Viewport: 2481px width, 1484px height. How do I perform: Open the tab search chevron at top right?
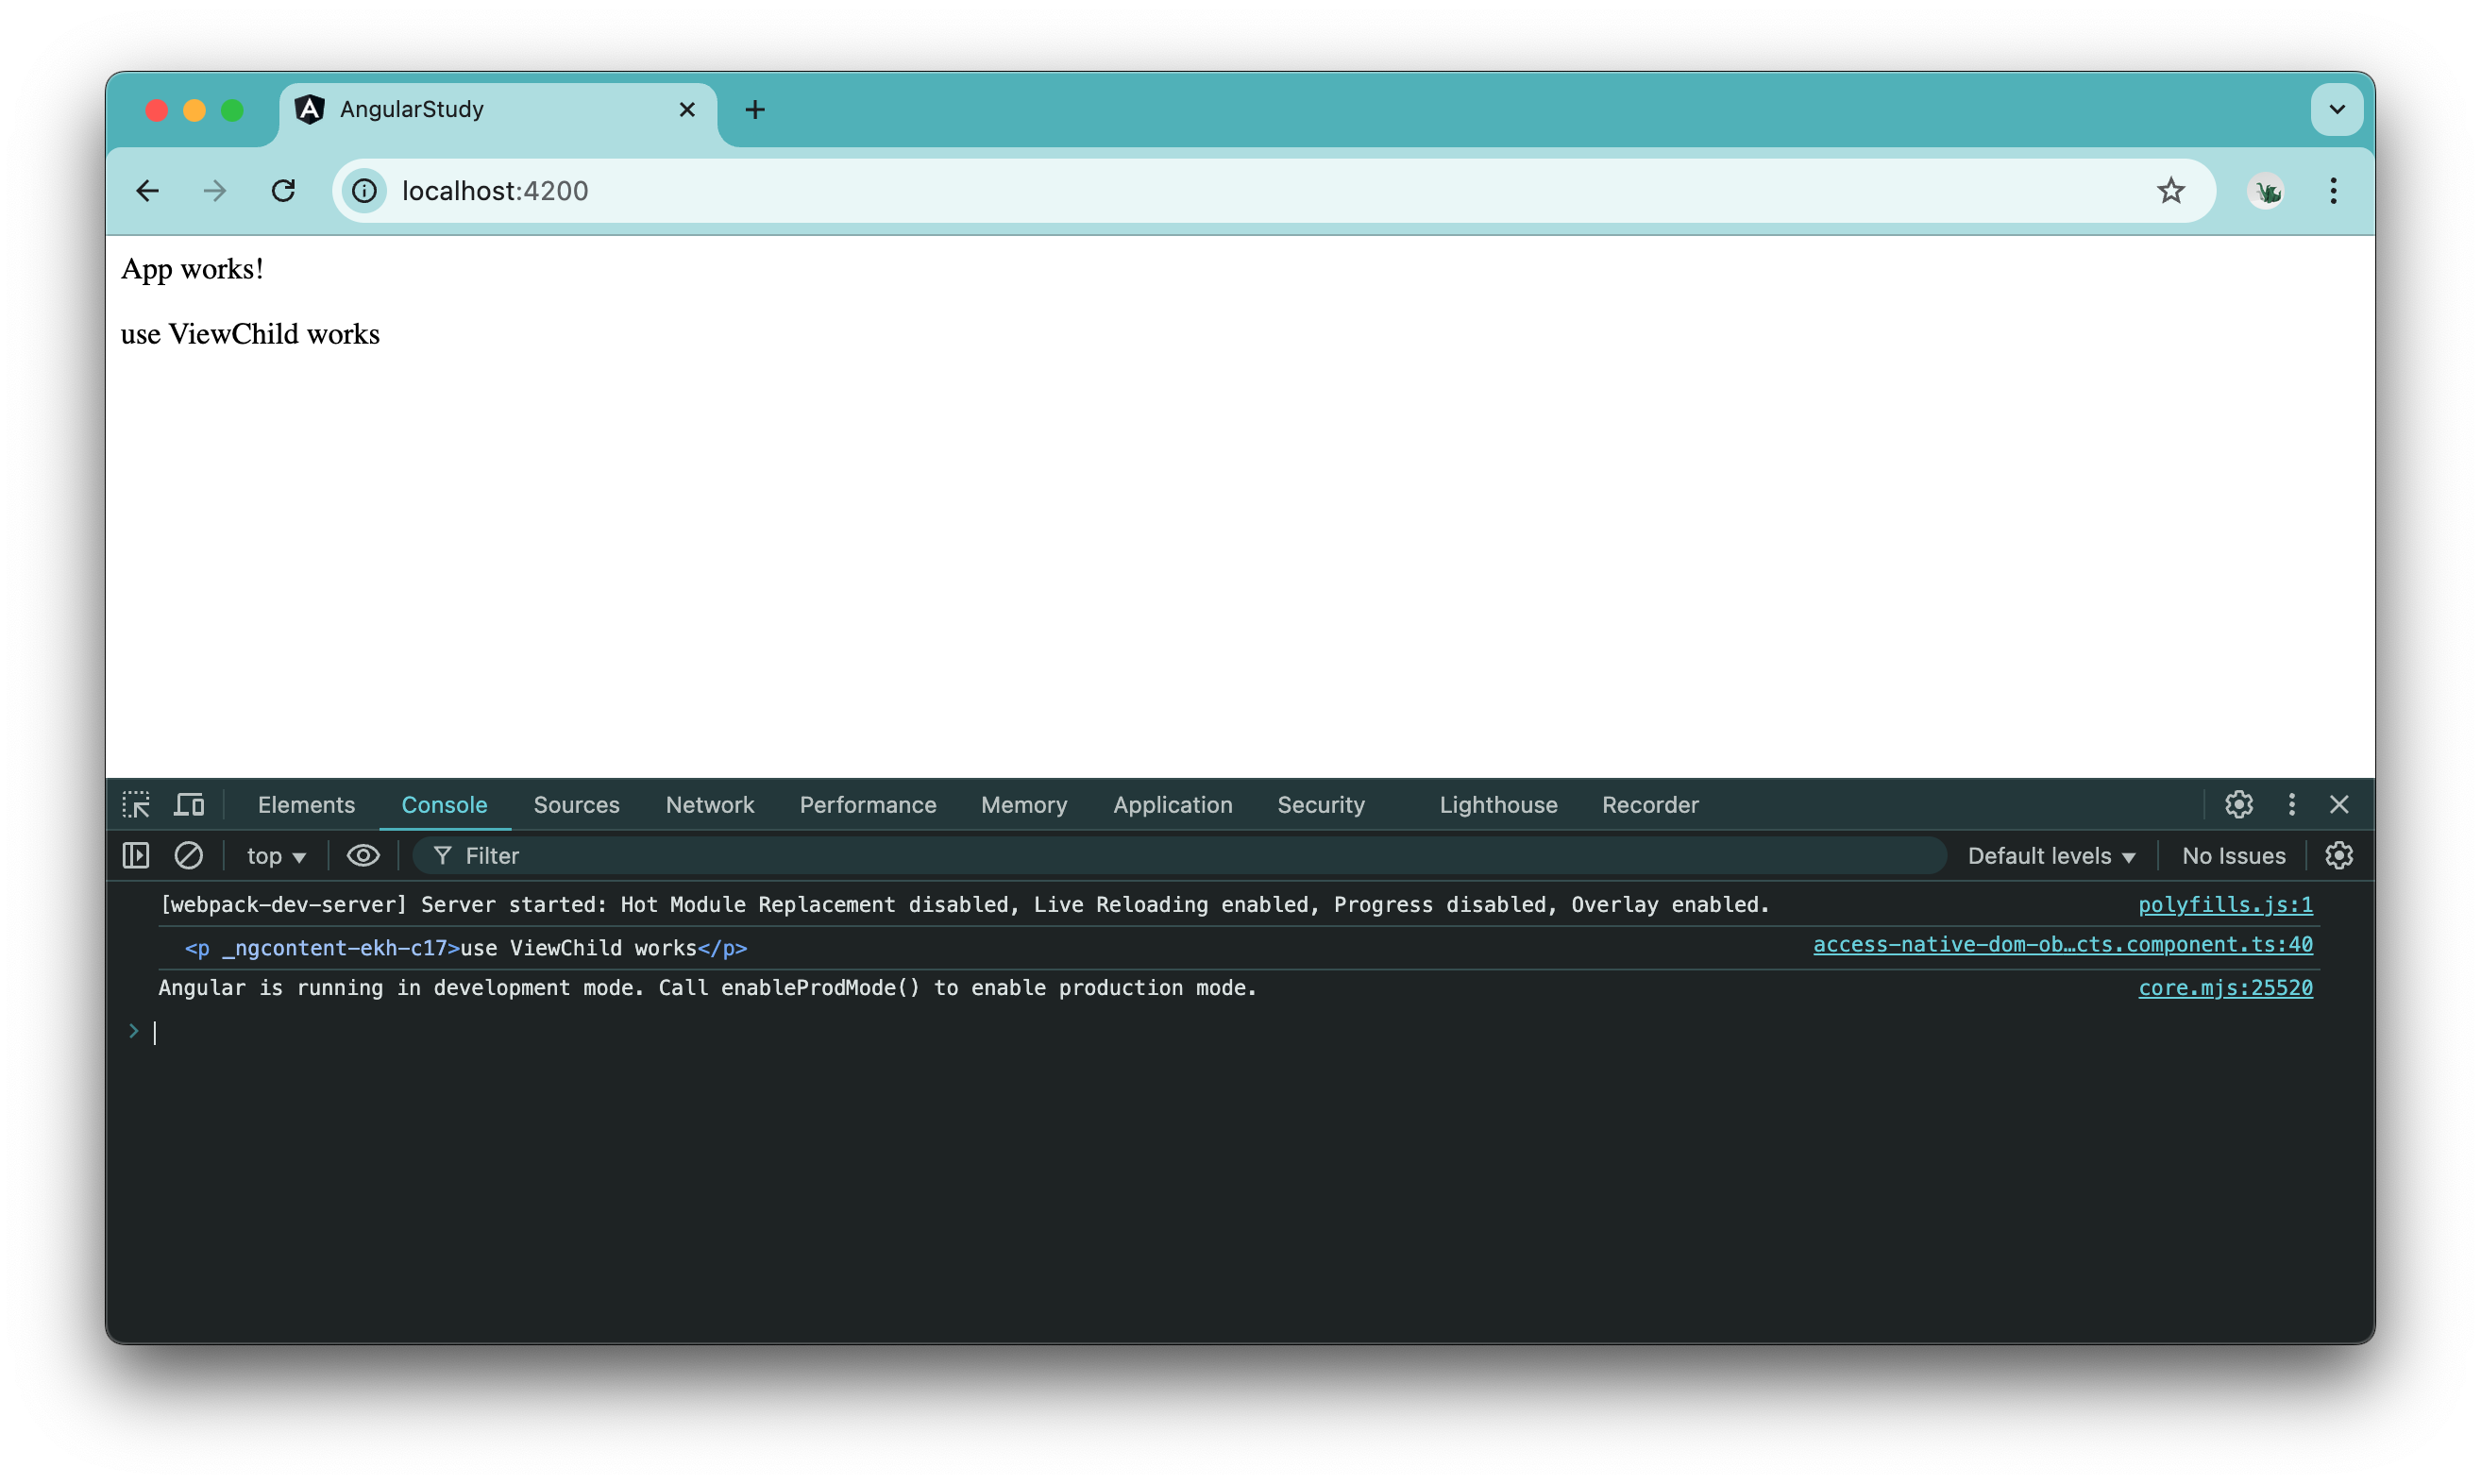pos(2337,109)
